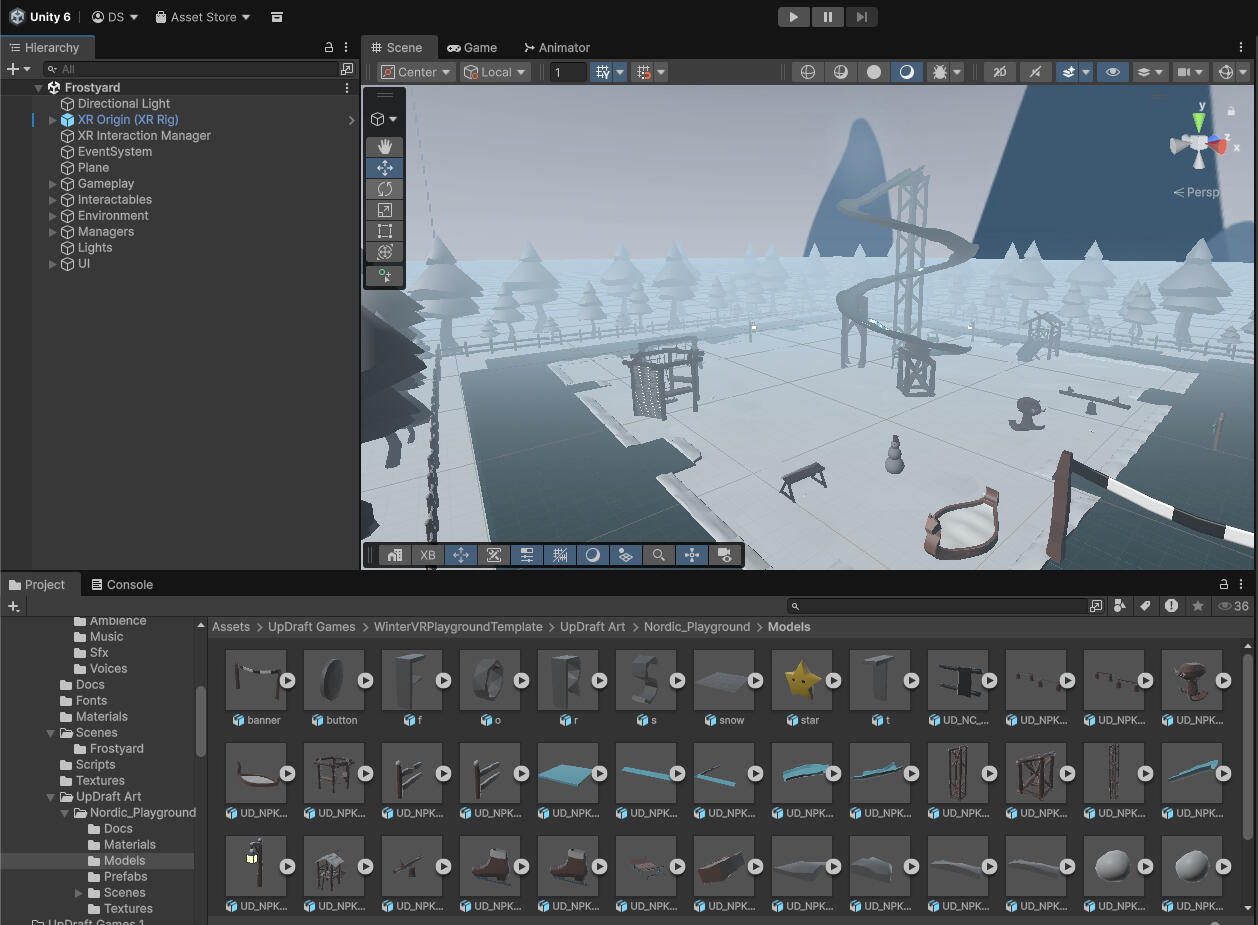The width and height of the screenshot is (1258, 925).
Task: Click the grid snap value field
Action: [x=568, y=72]
